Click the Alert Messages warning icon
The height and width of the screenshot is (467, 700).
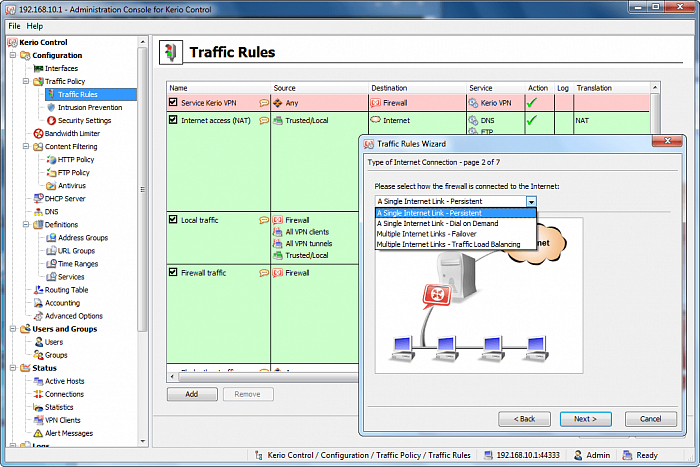(x=38, y=433)
